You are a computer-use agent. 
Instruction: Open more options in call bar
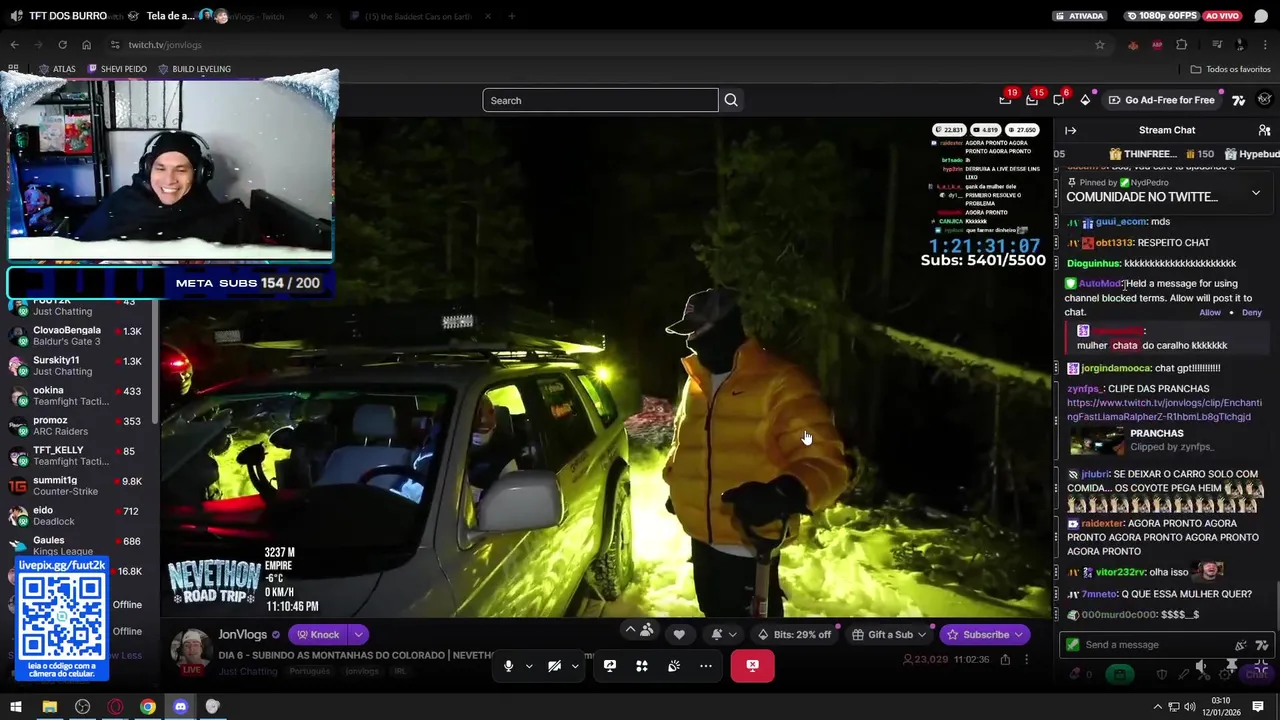coord(706,666)
